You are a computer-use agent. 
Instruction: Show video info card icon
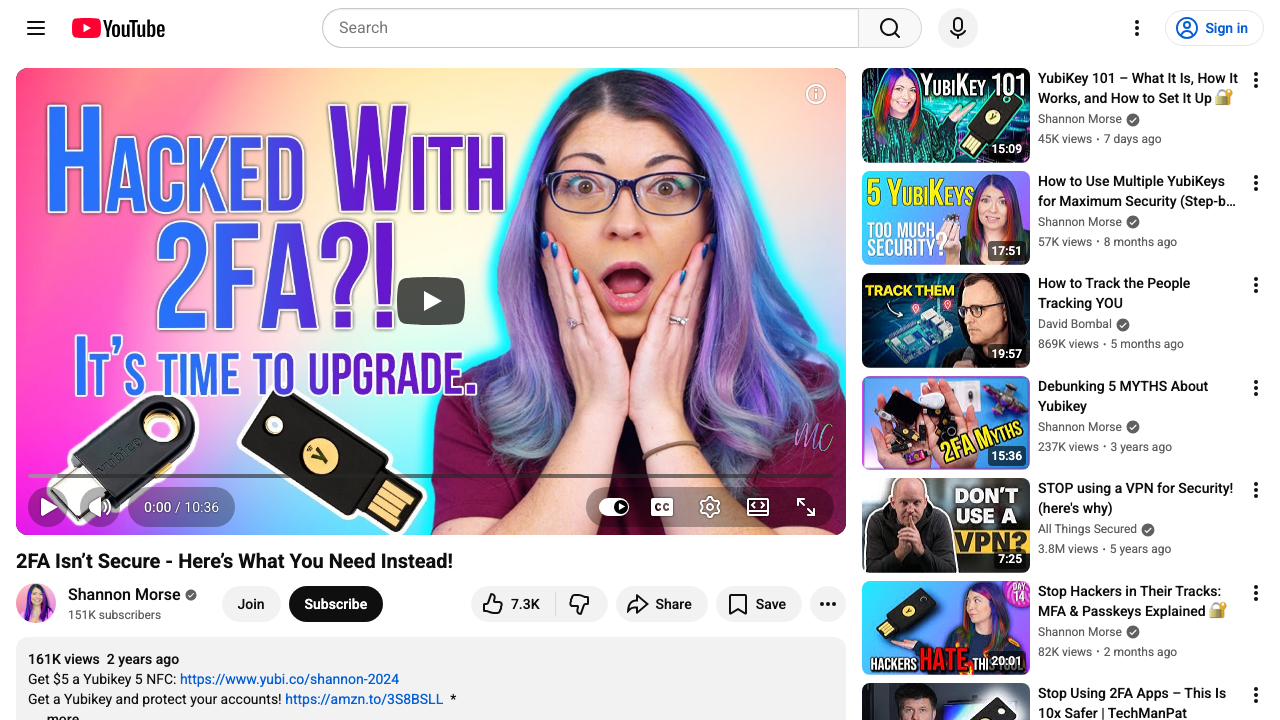816,94
